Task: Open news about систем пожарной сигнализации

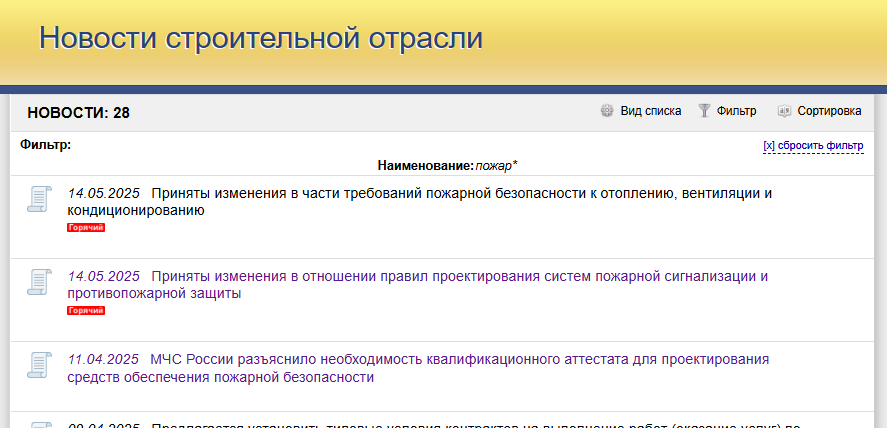Action: coord(417,285)
